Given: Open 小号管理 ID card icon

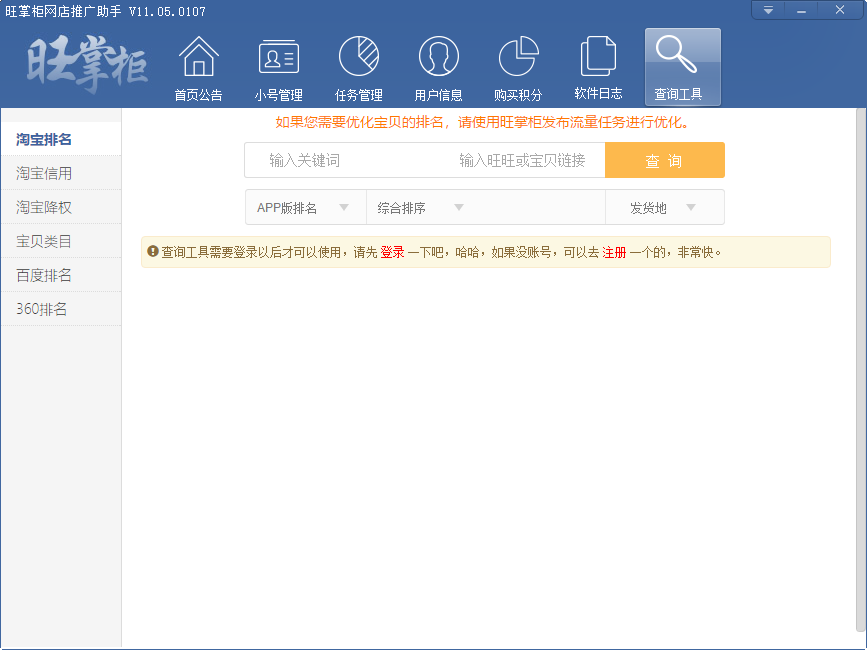Looking at the screenshot, I should pyautogui.click(x=279, y=68).
